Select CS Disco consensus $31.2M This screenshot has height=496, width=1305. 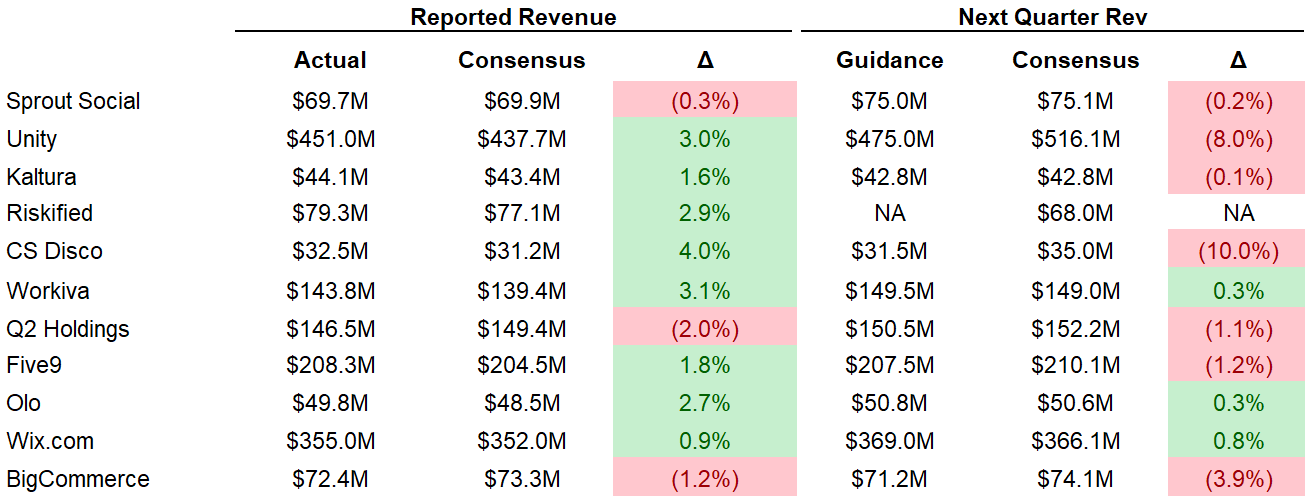coord(522,251)
